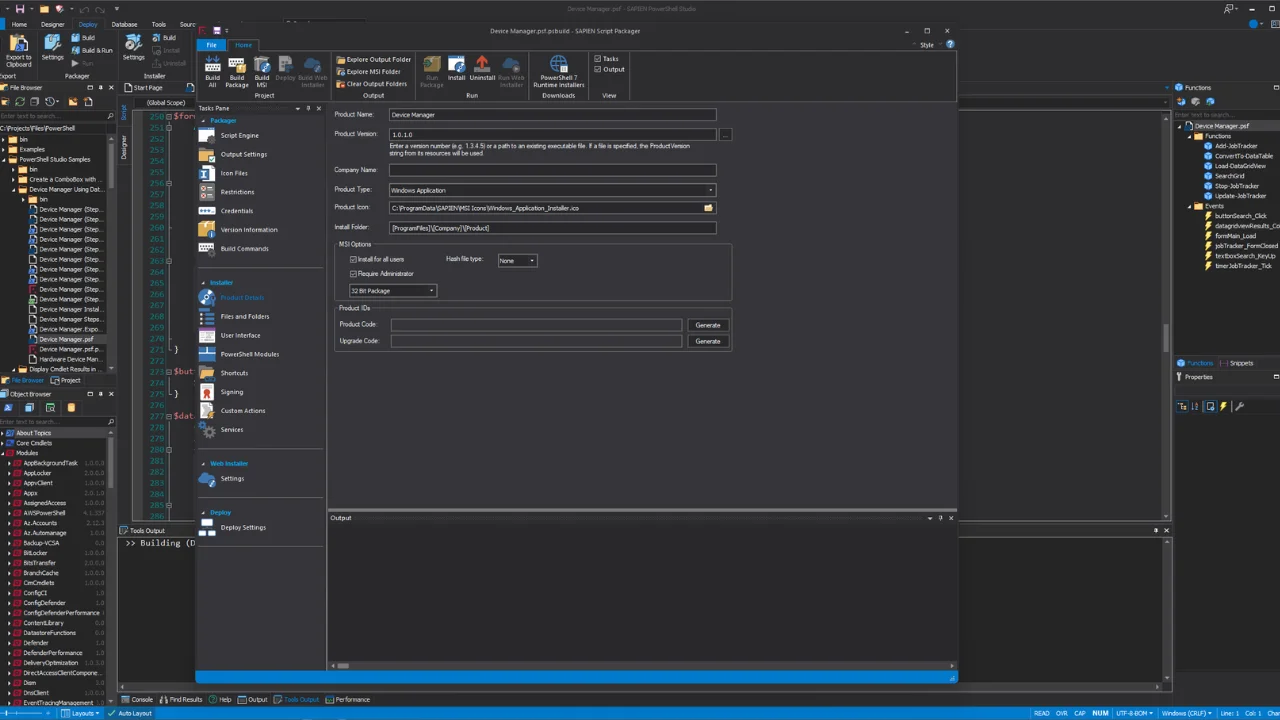Uncheck Require Administrator option
1280x720 pixels.
point(353,274)
